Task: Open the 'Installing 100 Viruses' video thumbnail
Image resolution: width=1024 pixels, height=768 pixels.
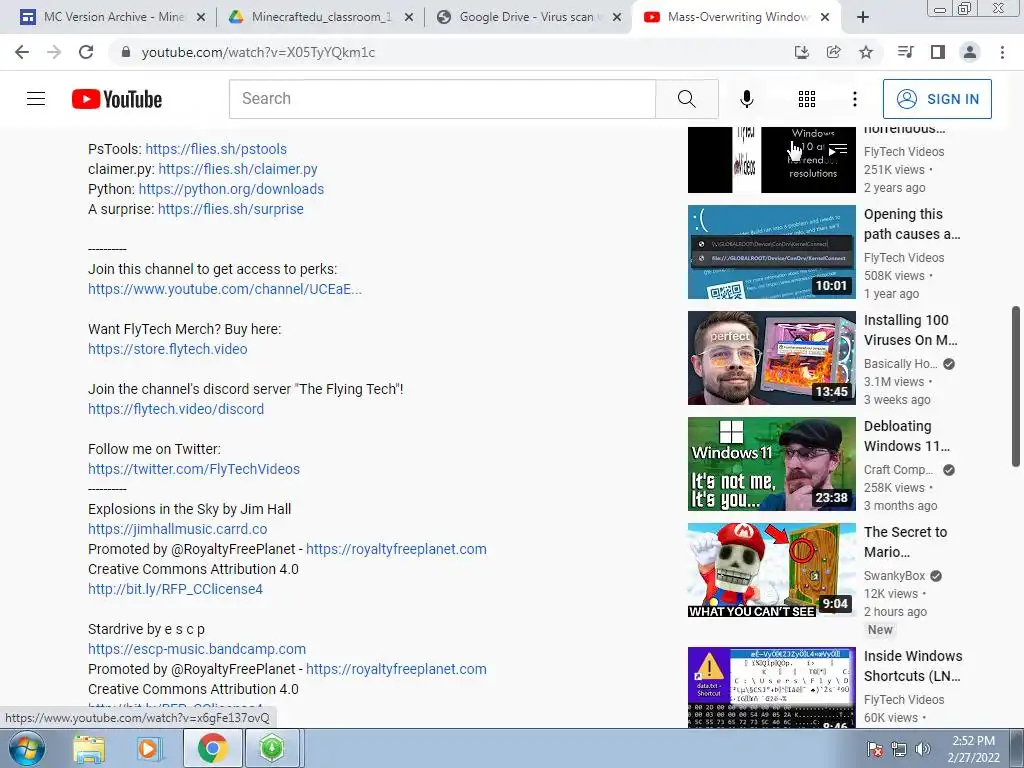Action: click(771, 358)
